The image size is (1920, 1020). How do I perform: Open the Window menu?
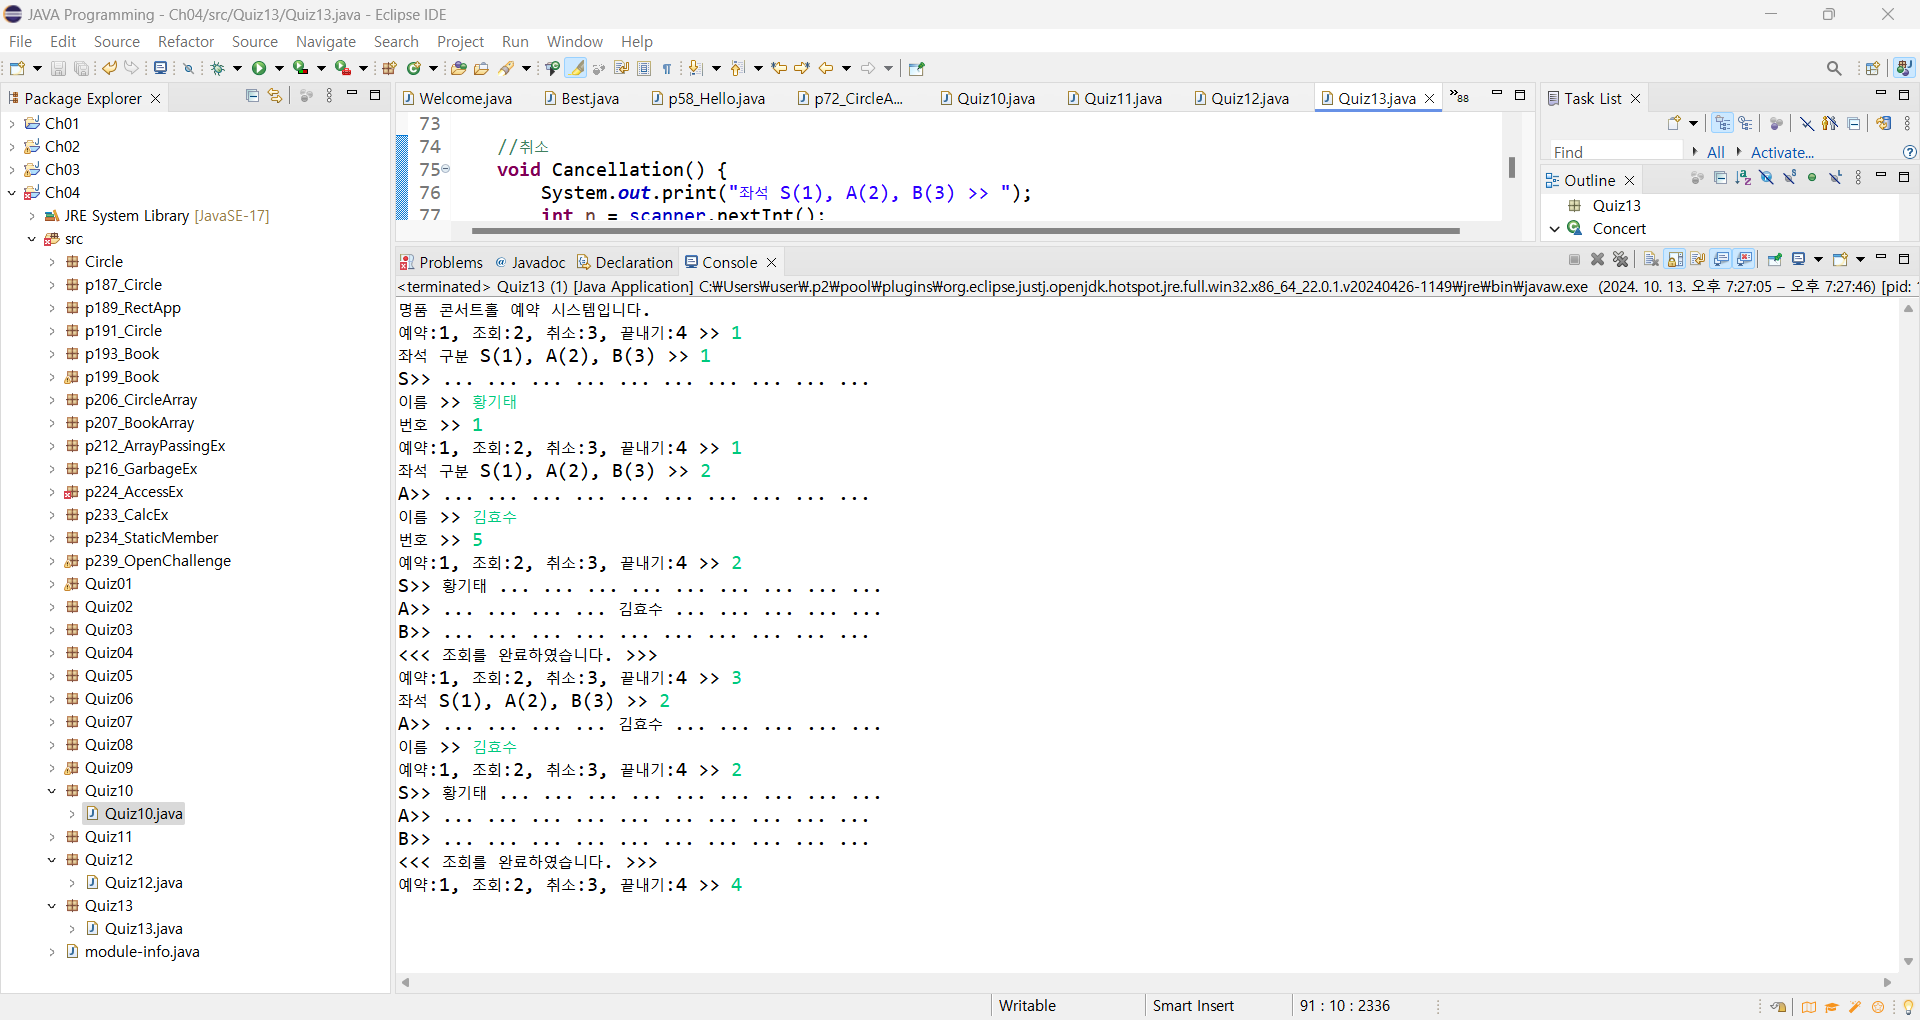tap(575, 41)
